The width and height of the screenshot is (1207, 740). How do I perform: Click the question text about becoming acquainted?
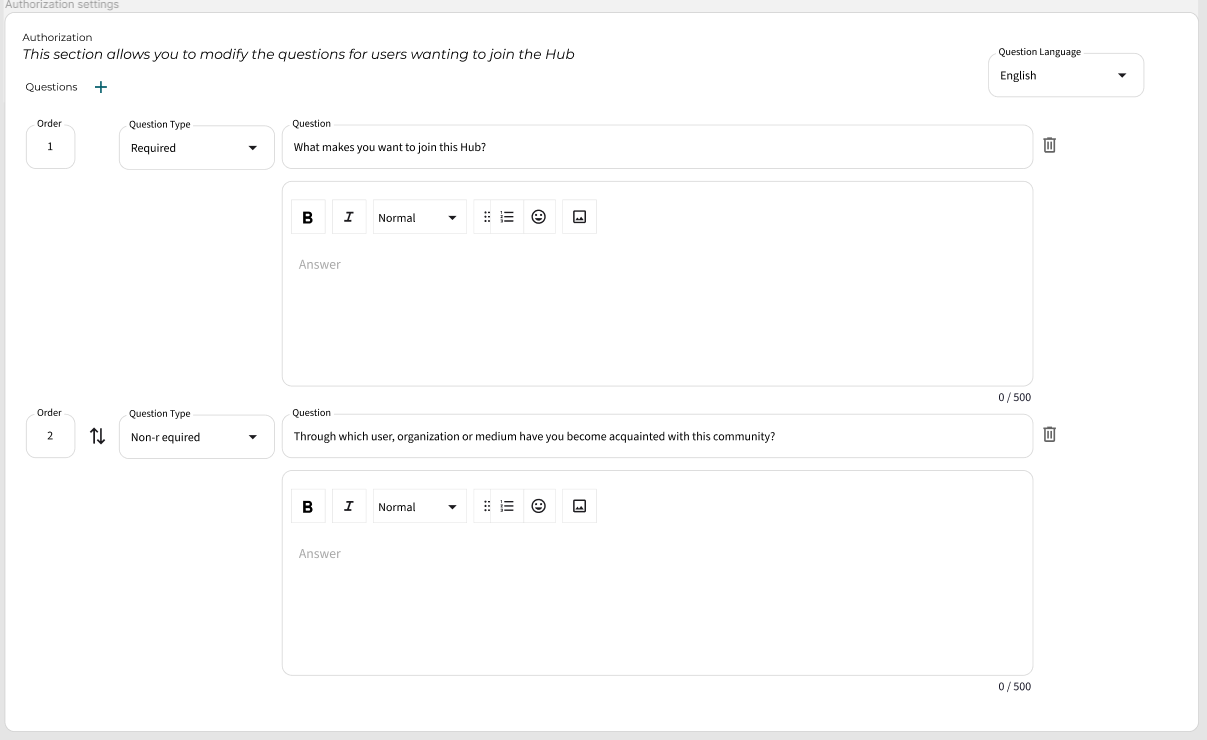coord(657,434)
